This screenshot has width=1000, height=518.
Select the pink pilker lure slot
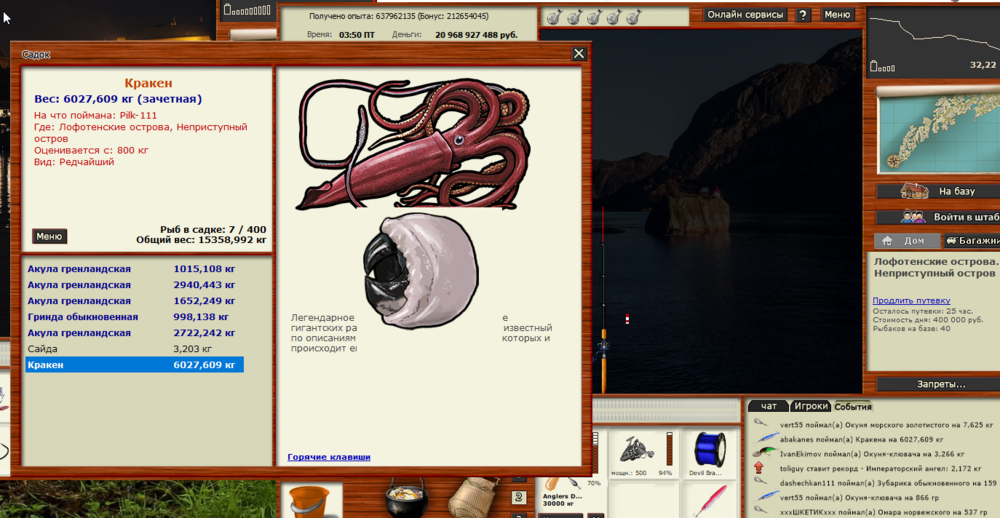[x=710, y=501]
